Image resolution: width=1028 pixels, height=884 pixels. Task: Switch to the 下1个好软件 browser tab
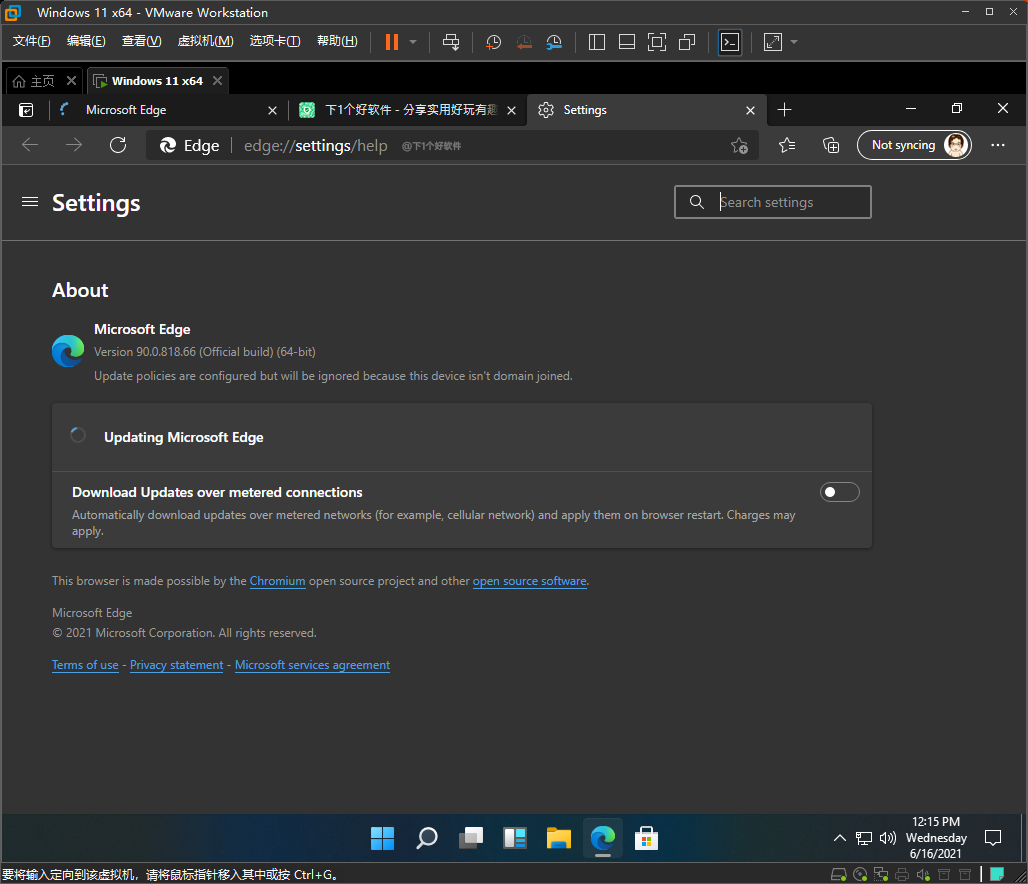coord(410,110)
